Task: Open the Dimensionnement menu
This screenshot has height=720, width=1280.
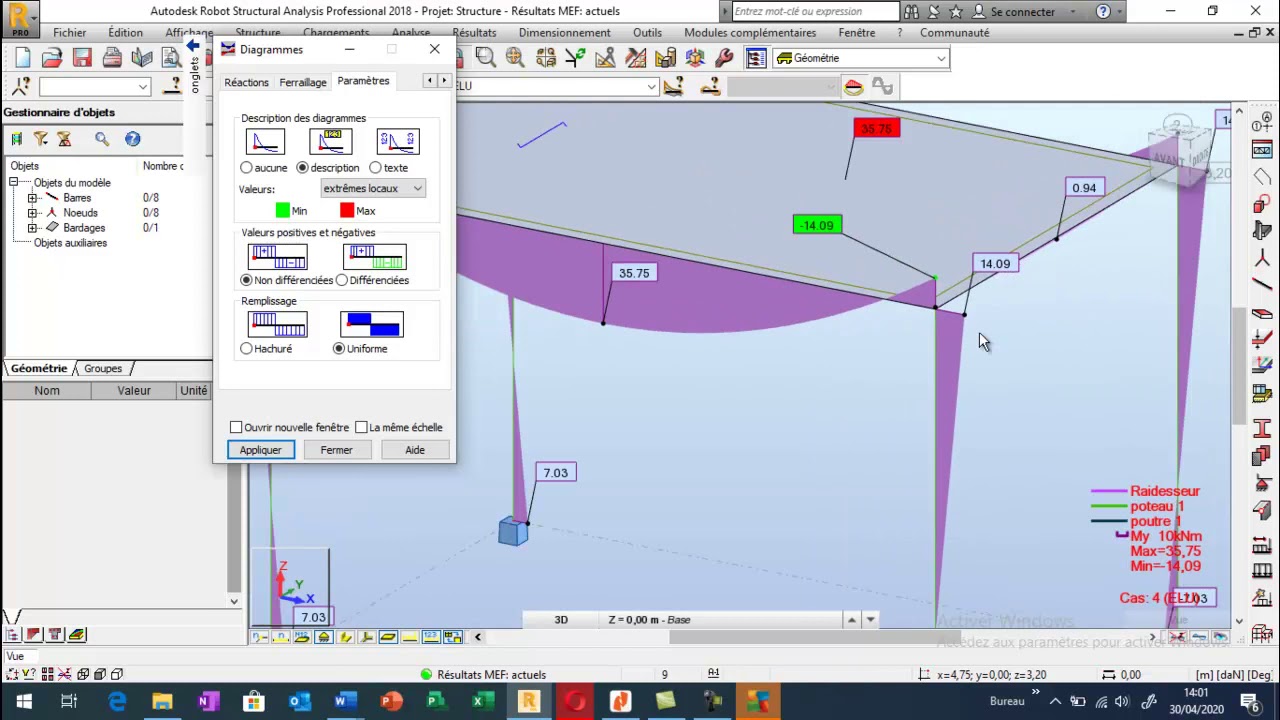Action: tap(564, 33)
